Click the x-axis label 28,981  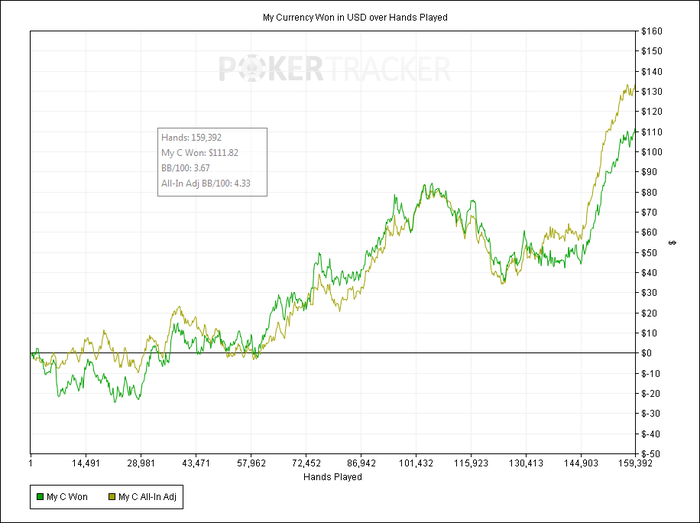coord(141,463)
